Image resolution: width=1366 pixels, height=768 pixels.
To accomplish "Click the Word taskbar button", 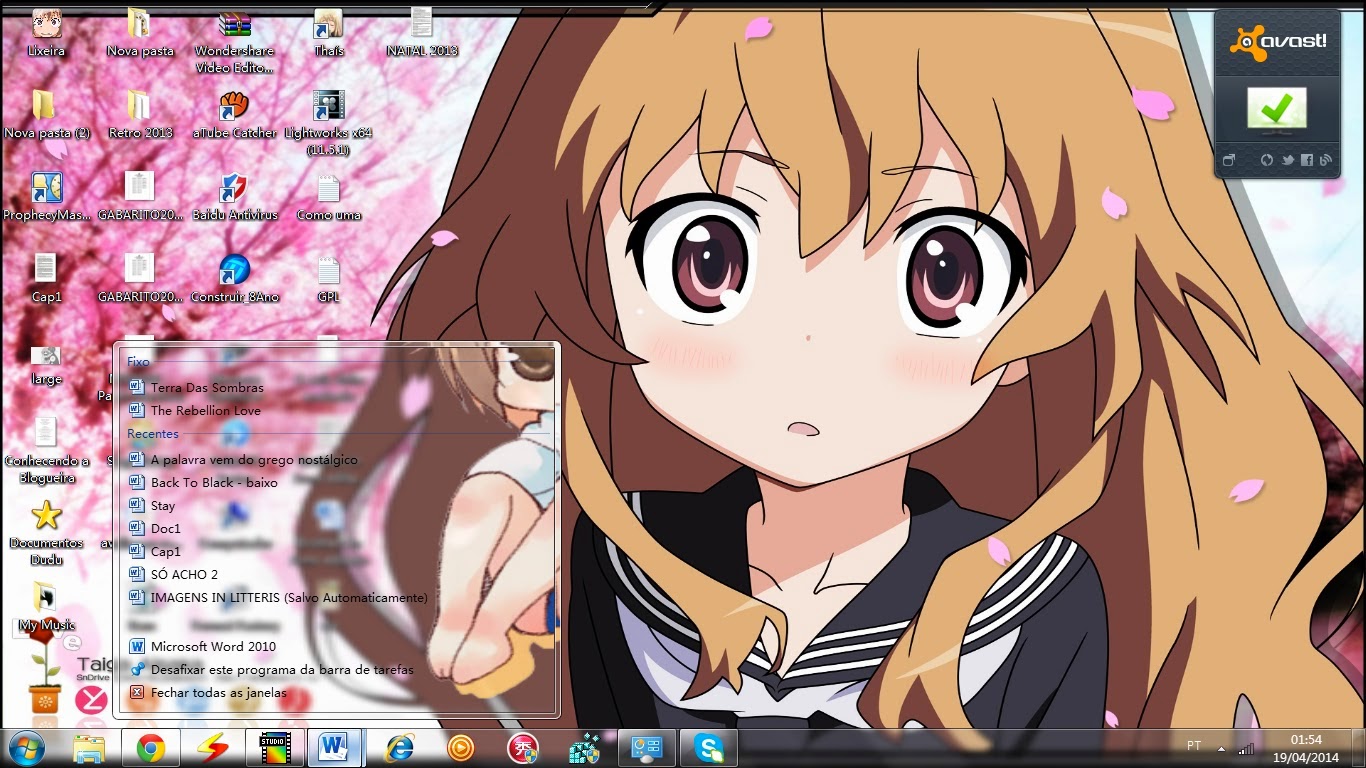I will 336,748.
